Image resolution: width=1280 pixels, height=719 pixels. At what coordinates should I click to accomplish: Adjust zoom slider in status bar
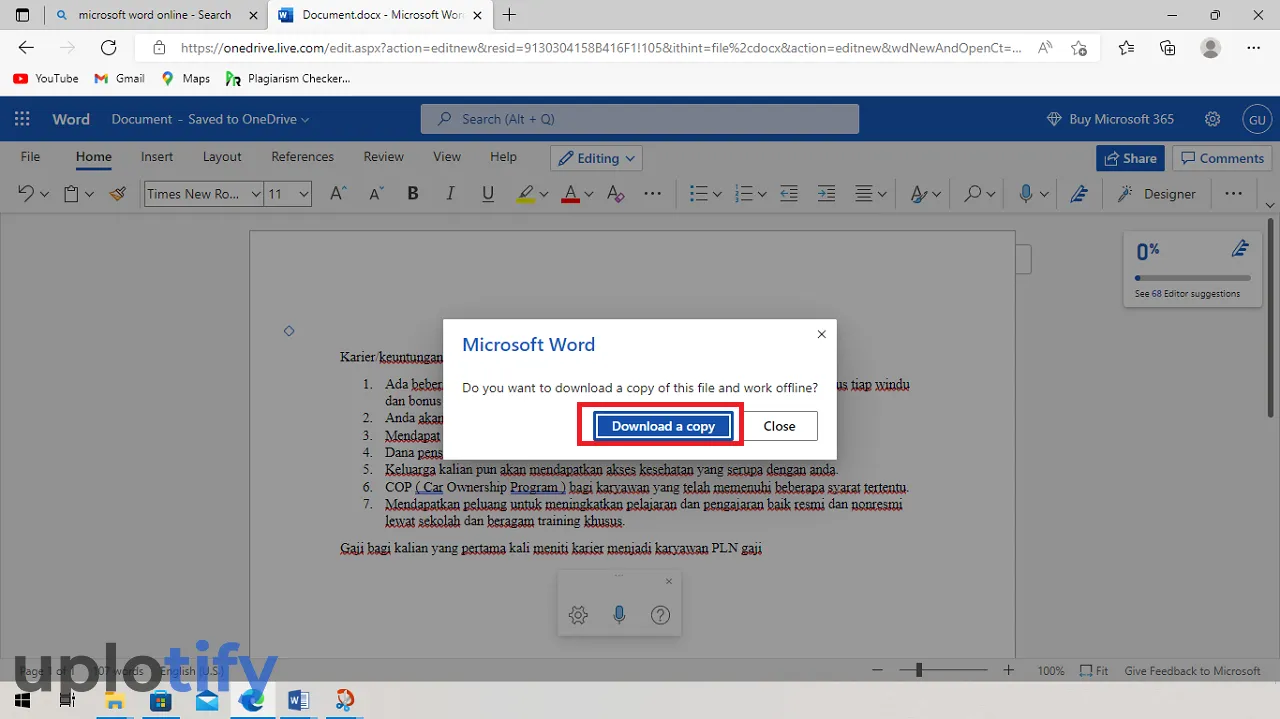pos(919,671)
